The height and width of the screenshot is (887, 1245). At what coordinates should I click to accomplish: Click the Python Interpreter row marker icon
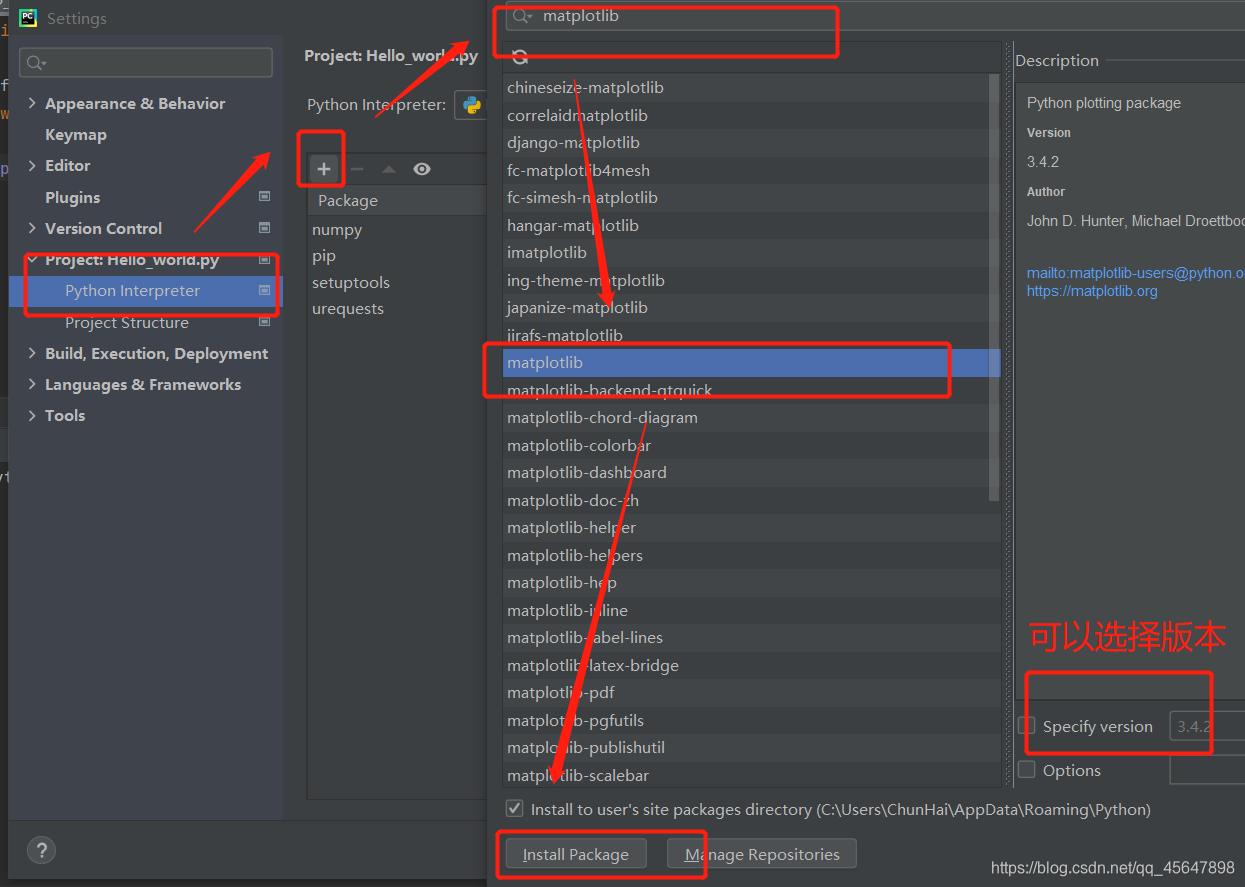[x=264, y=291]
